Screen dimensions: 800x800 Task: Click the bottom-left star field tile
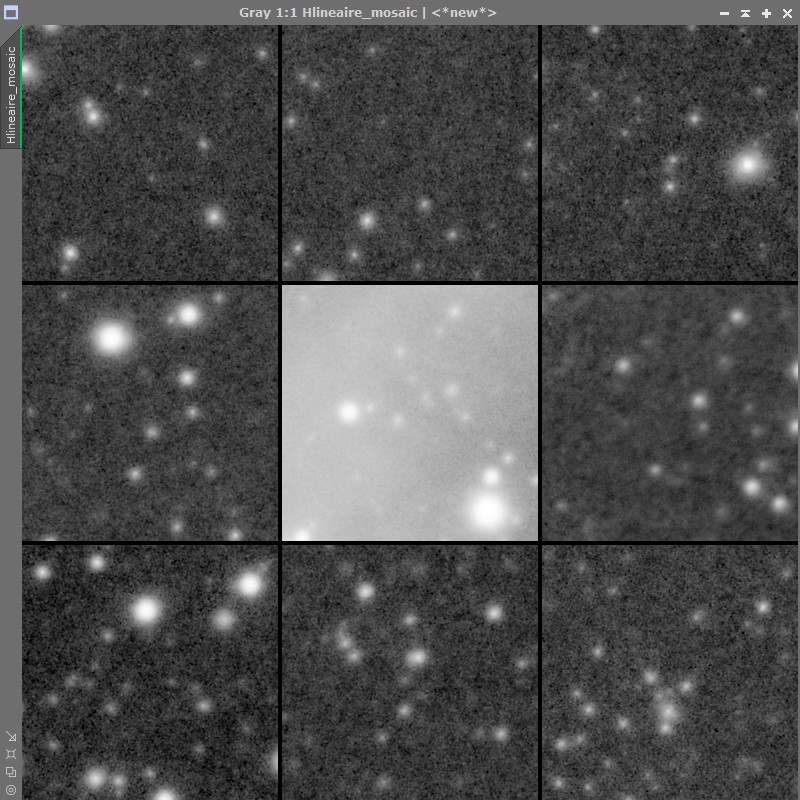point(150,672)
